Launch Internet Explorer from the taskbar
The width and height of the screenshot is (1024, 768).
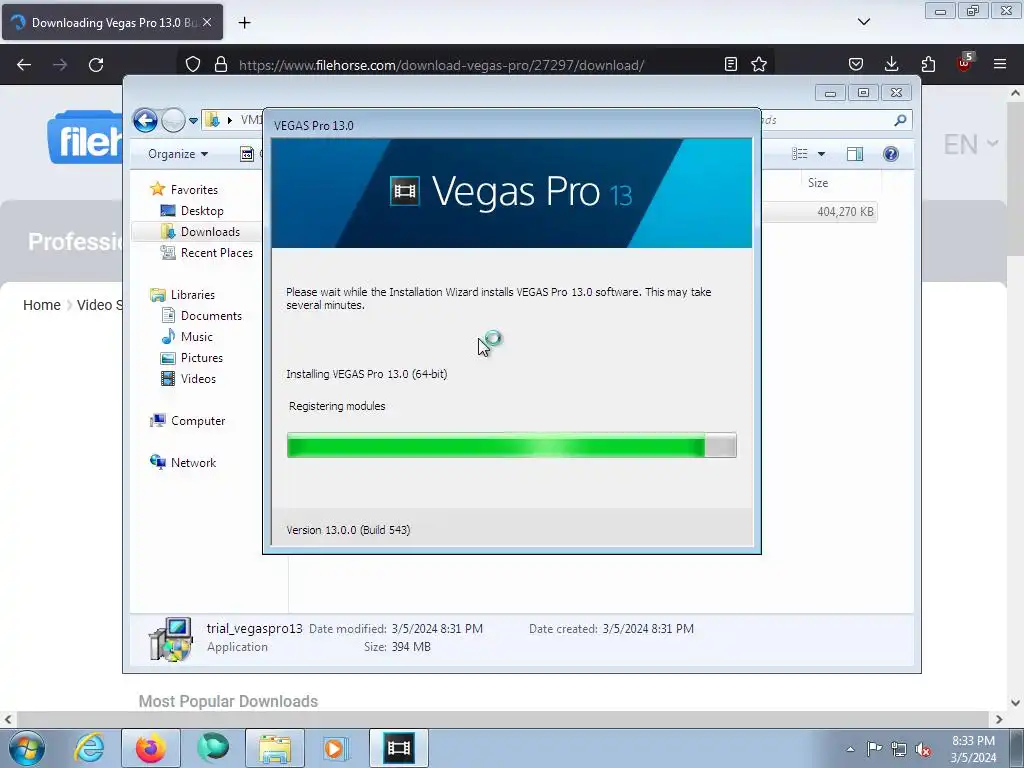point(89,748)
